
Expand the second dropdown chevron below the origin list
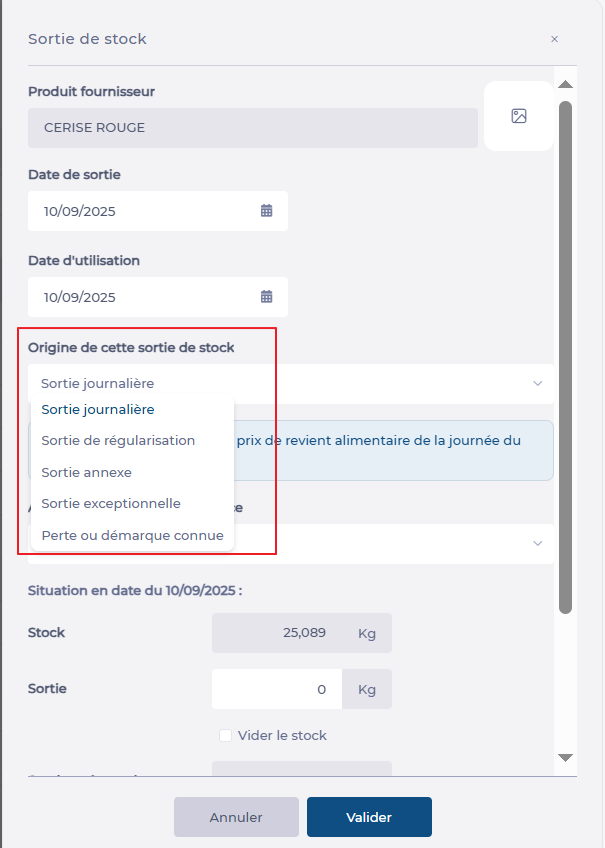[x=537, y=544]
